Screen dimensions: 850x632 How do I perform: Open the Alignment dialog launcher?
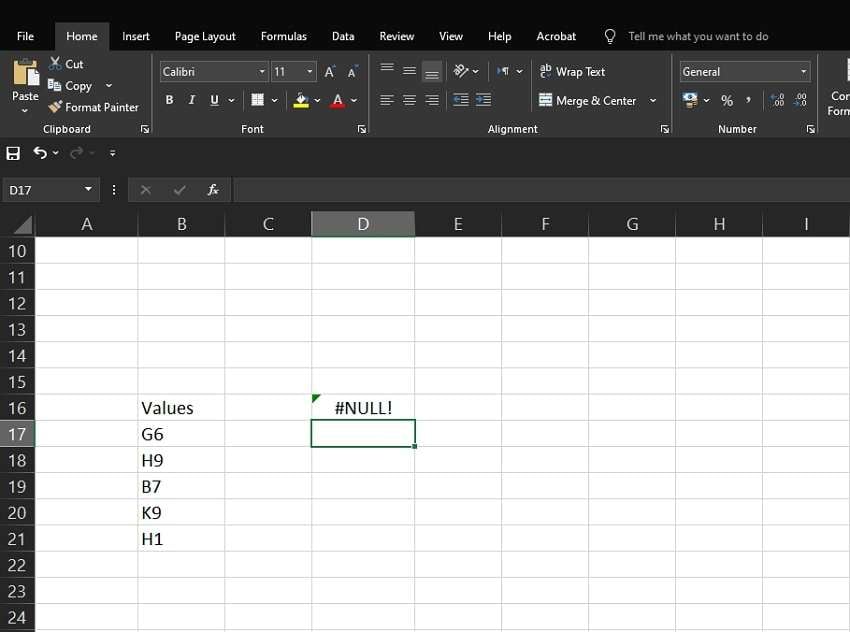click(x=665, y=129)
